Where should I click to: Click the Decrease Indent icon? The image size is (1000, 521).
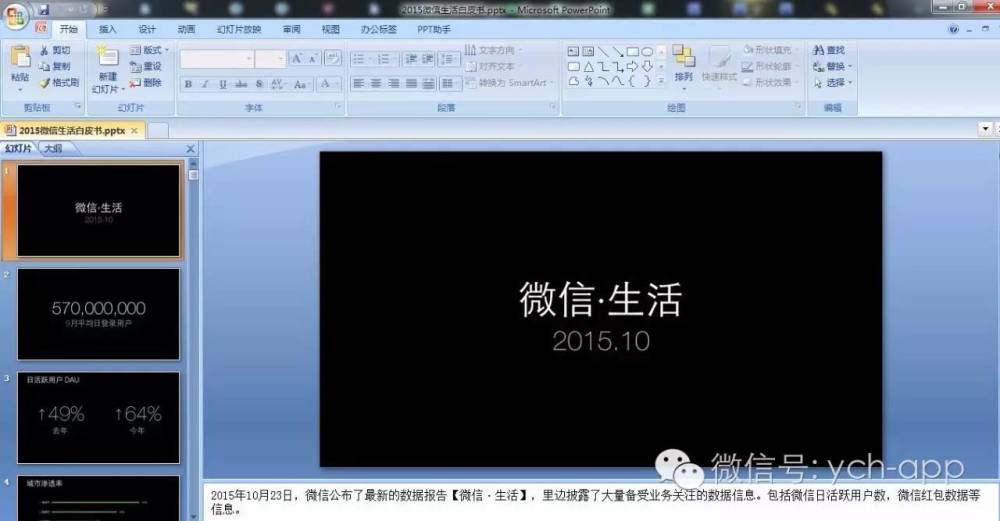[x=411, y=59]
